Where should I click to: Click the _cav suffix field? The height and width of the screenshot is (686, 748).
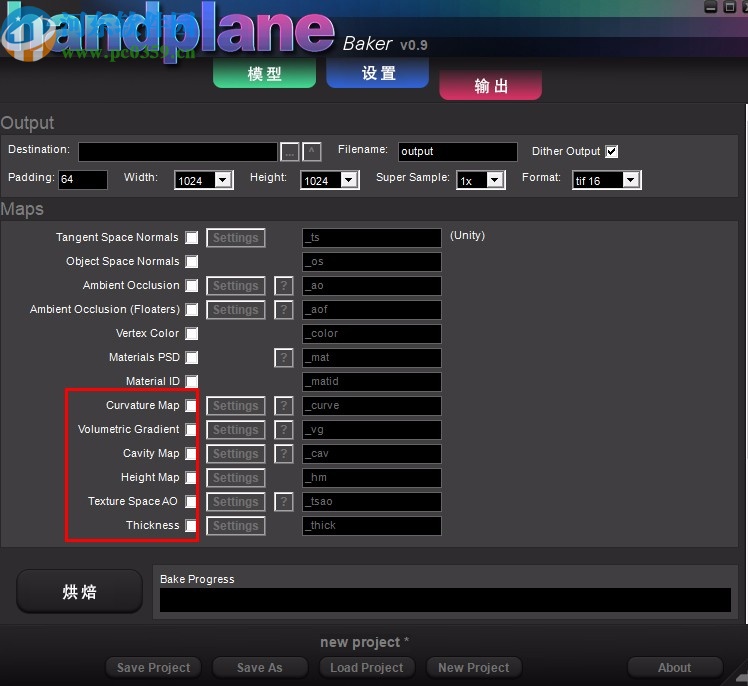point(372,453)
